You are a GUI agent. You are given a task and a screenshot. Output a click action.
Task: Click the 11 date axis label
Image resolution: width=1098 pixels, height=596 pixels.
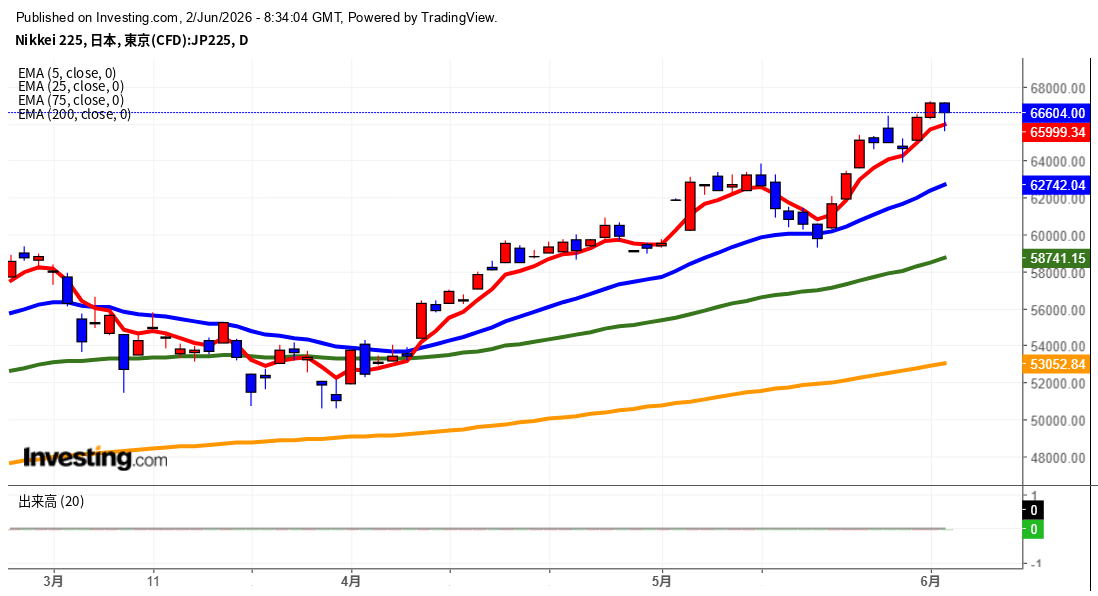pyautogui.click(x=153, y=581)
